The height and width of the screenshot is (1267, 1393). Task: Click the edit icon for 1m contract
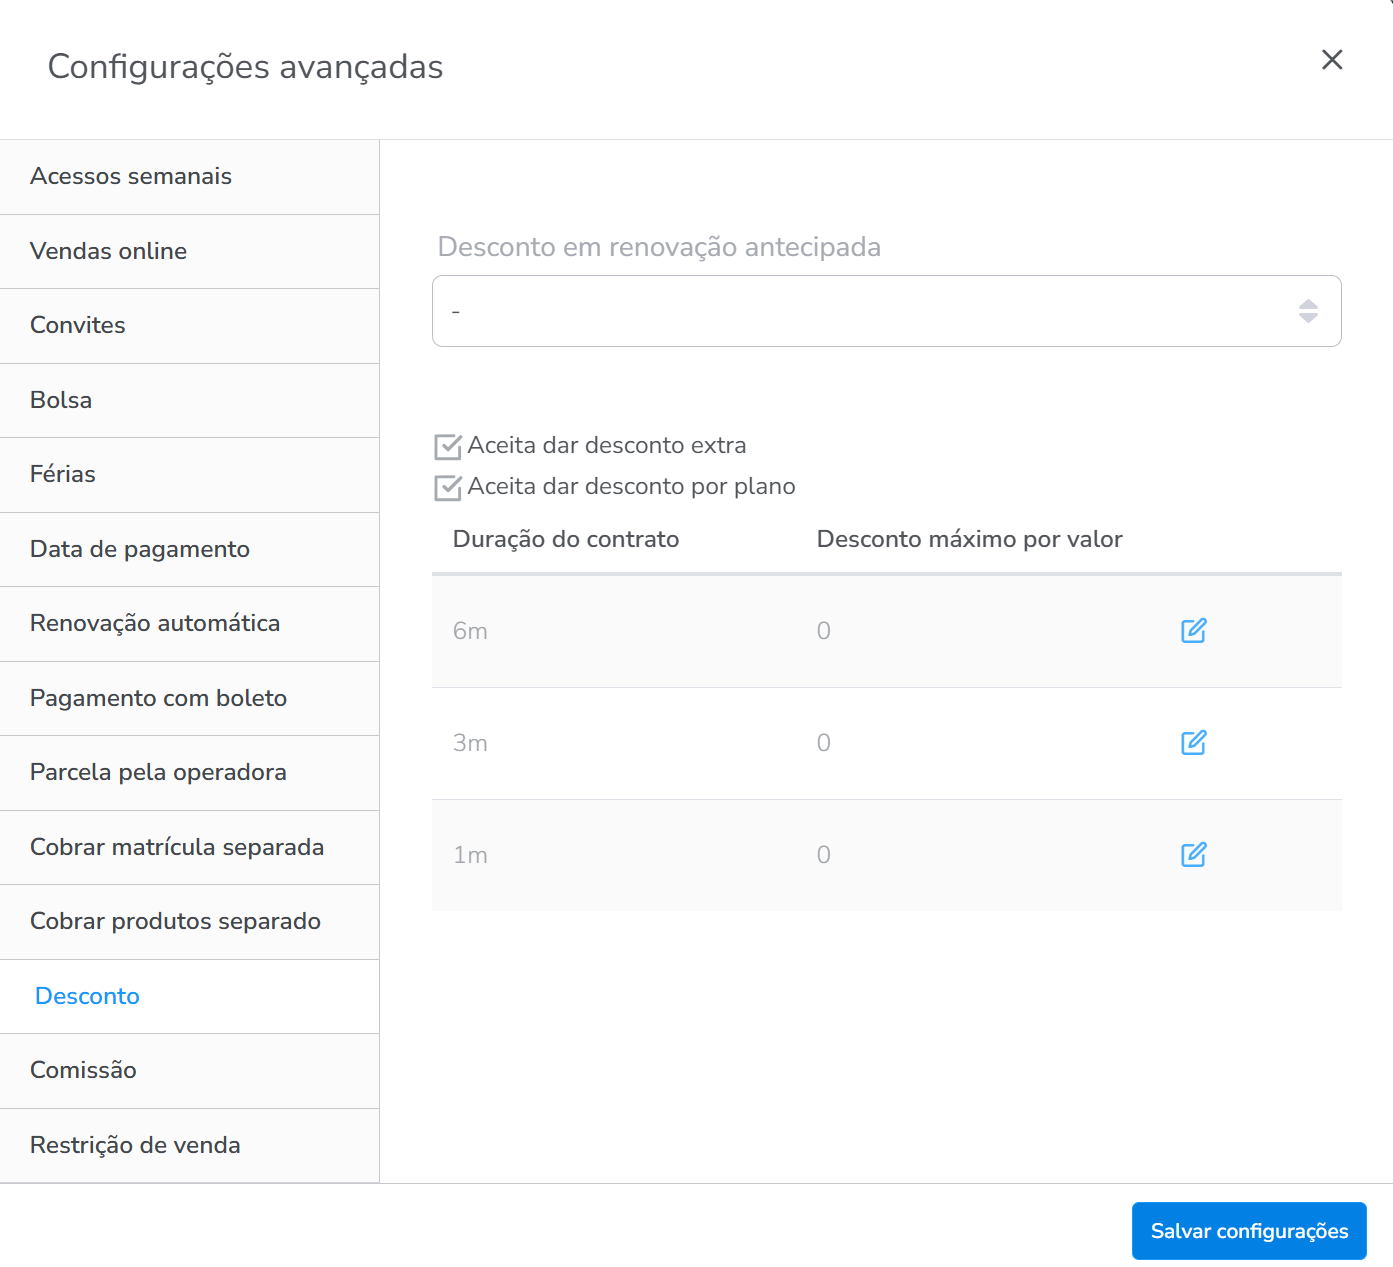pyautogui.click(x=1193, y=855)
